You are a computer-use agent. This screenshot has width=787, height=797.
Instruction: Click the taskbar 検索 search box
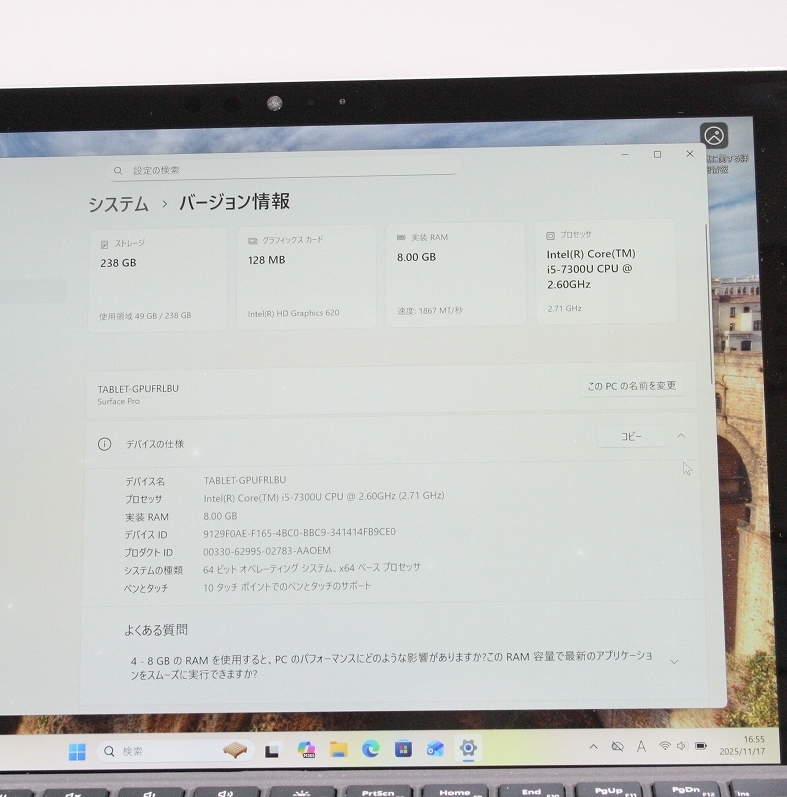[175, 751]
